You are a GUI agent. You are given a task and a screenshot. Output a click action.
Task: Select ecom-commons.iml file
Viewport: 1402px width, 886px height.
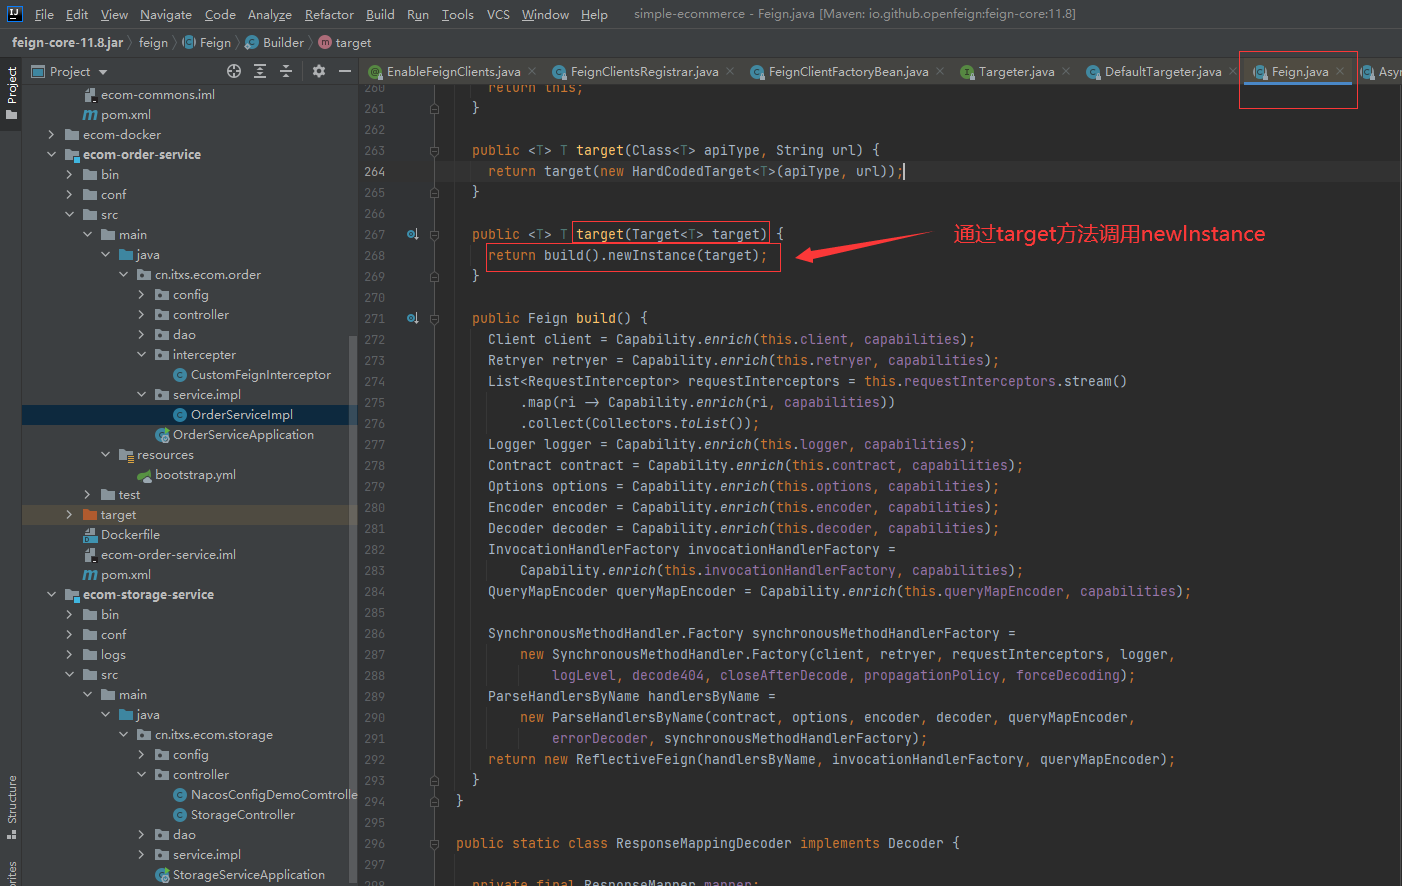[x=157, y=94]
